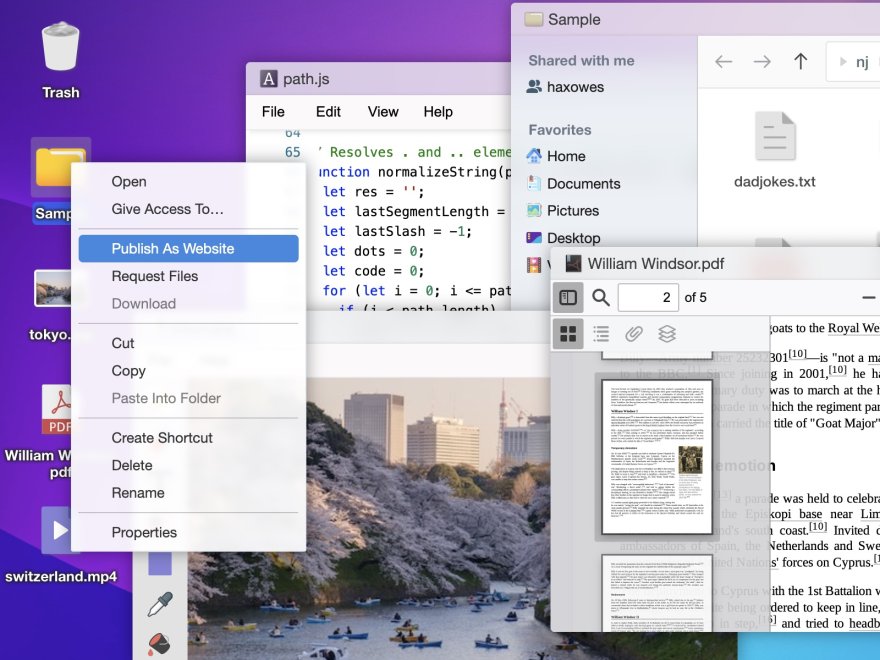This screenshot has width=880, height=660.
Task: Select the eyedropper color picker tool
Action: [x=160, y=603]
